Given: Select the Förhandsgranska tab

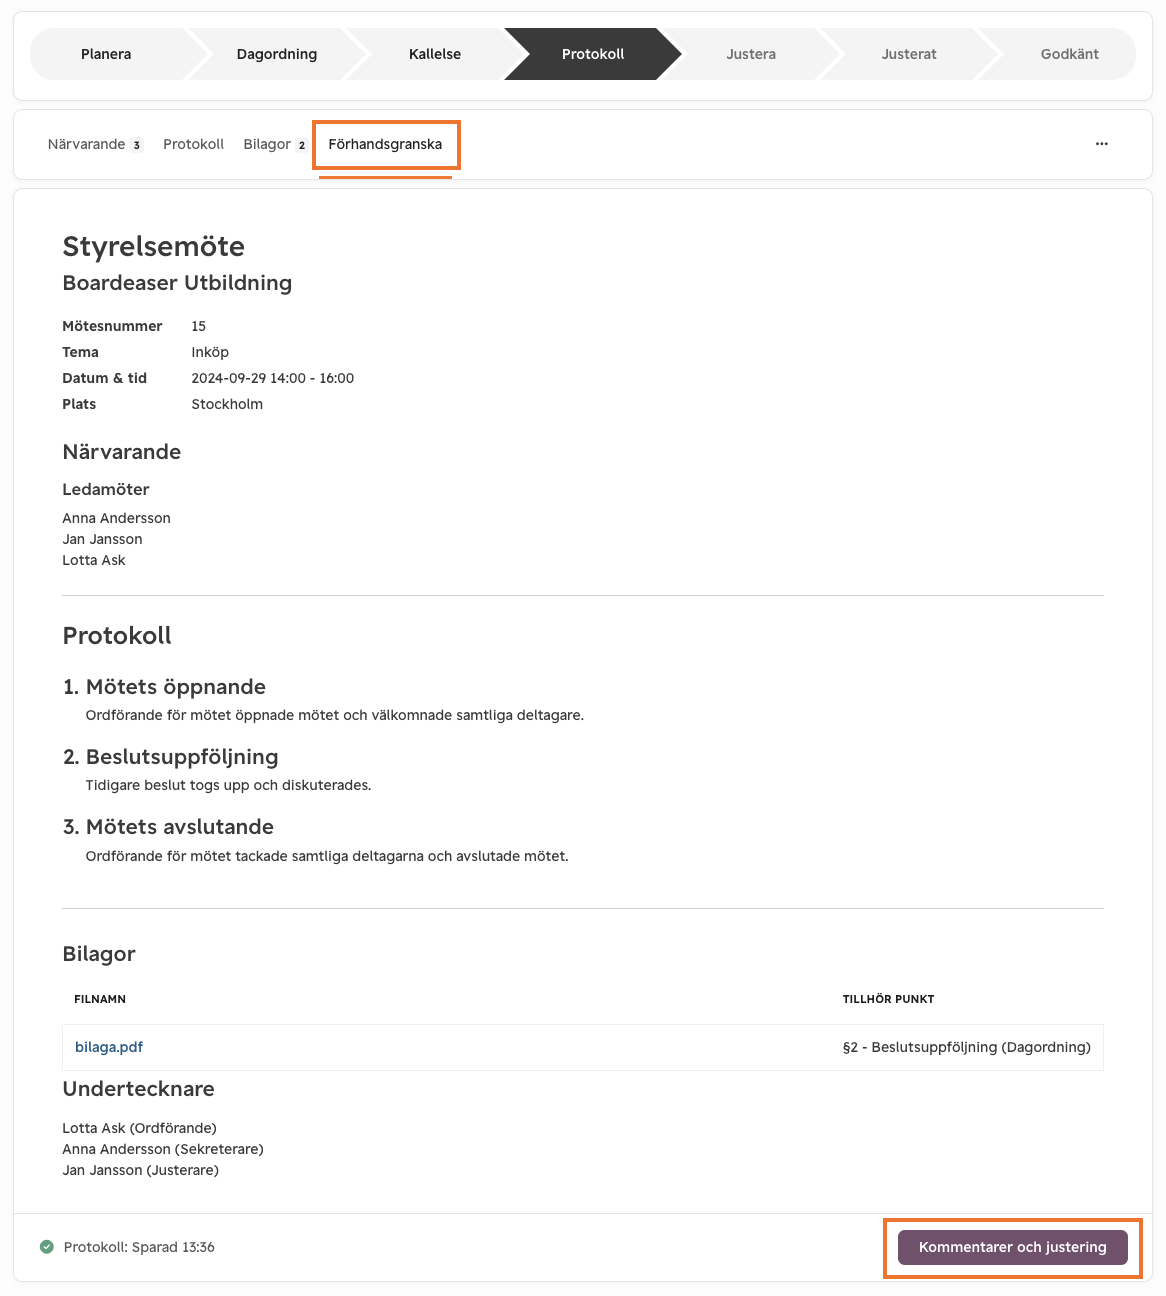Looking at the screenshot, I should pos(385,144).
